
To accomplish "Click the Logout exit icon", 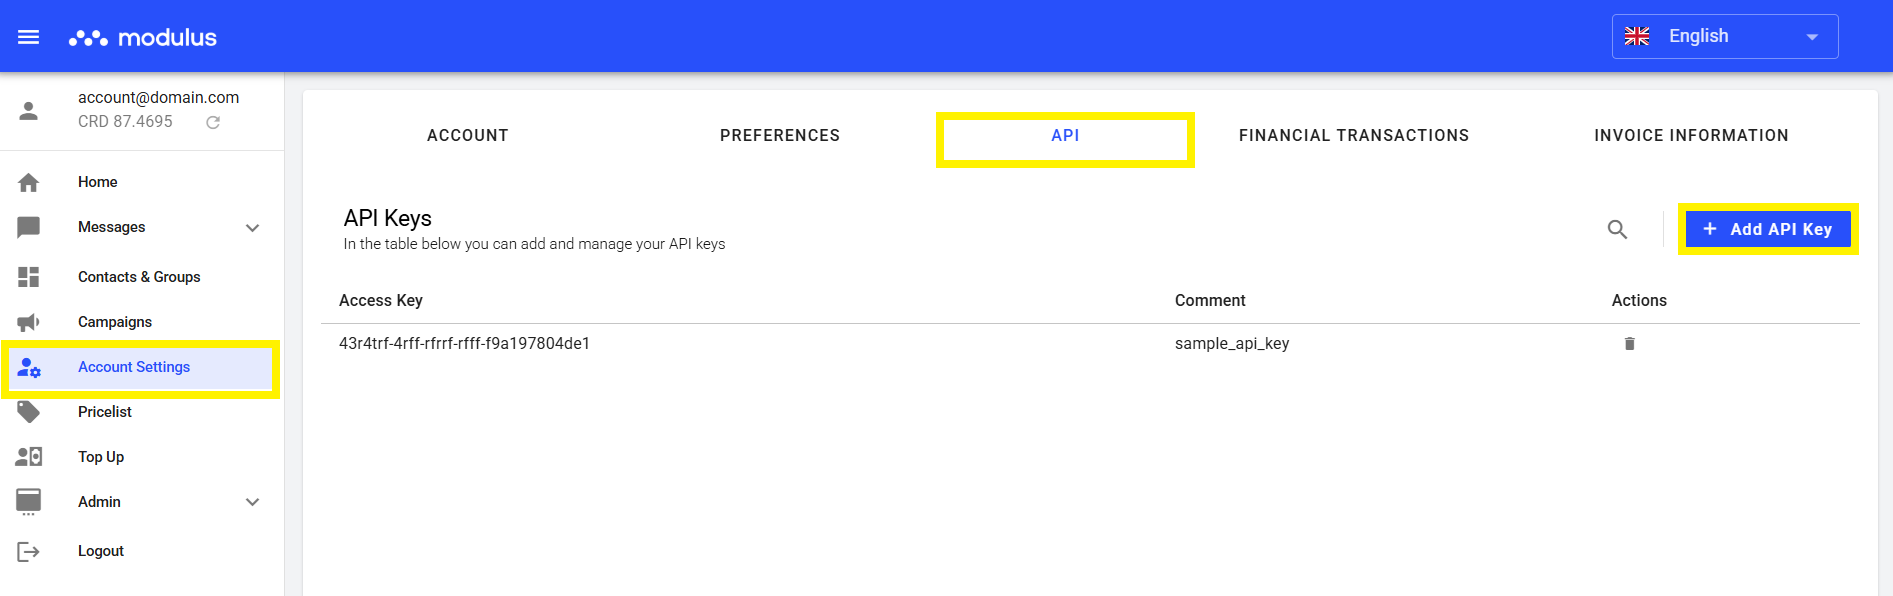I will pos(29,551).
